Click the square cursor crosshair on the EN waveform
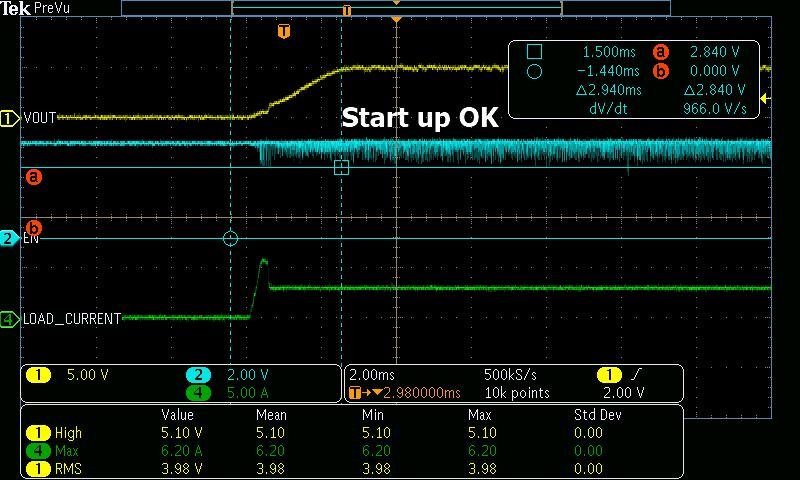This screenshot has width=800, height=480. coord(341,167)
